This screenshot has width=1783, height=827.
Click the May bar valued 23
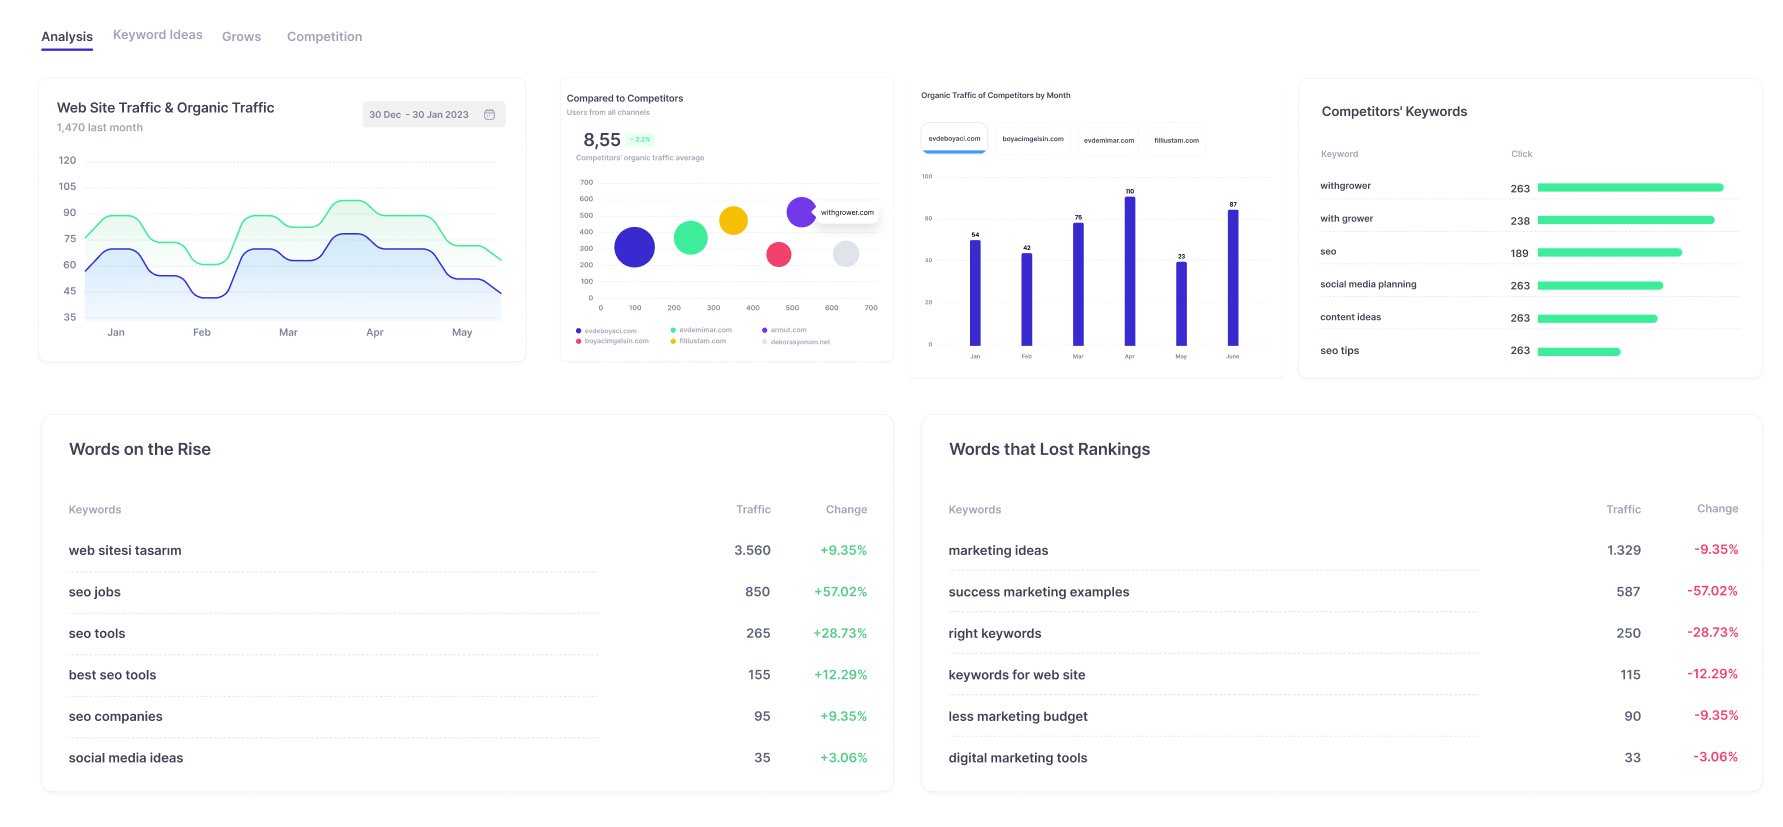click(1181, 303)
